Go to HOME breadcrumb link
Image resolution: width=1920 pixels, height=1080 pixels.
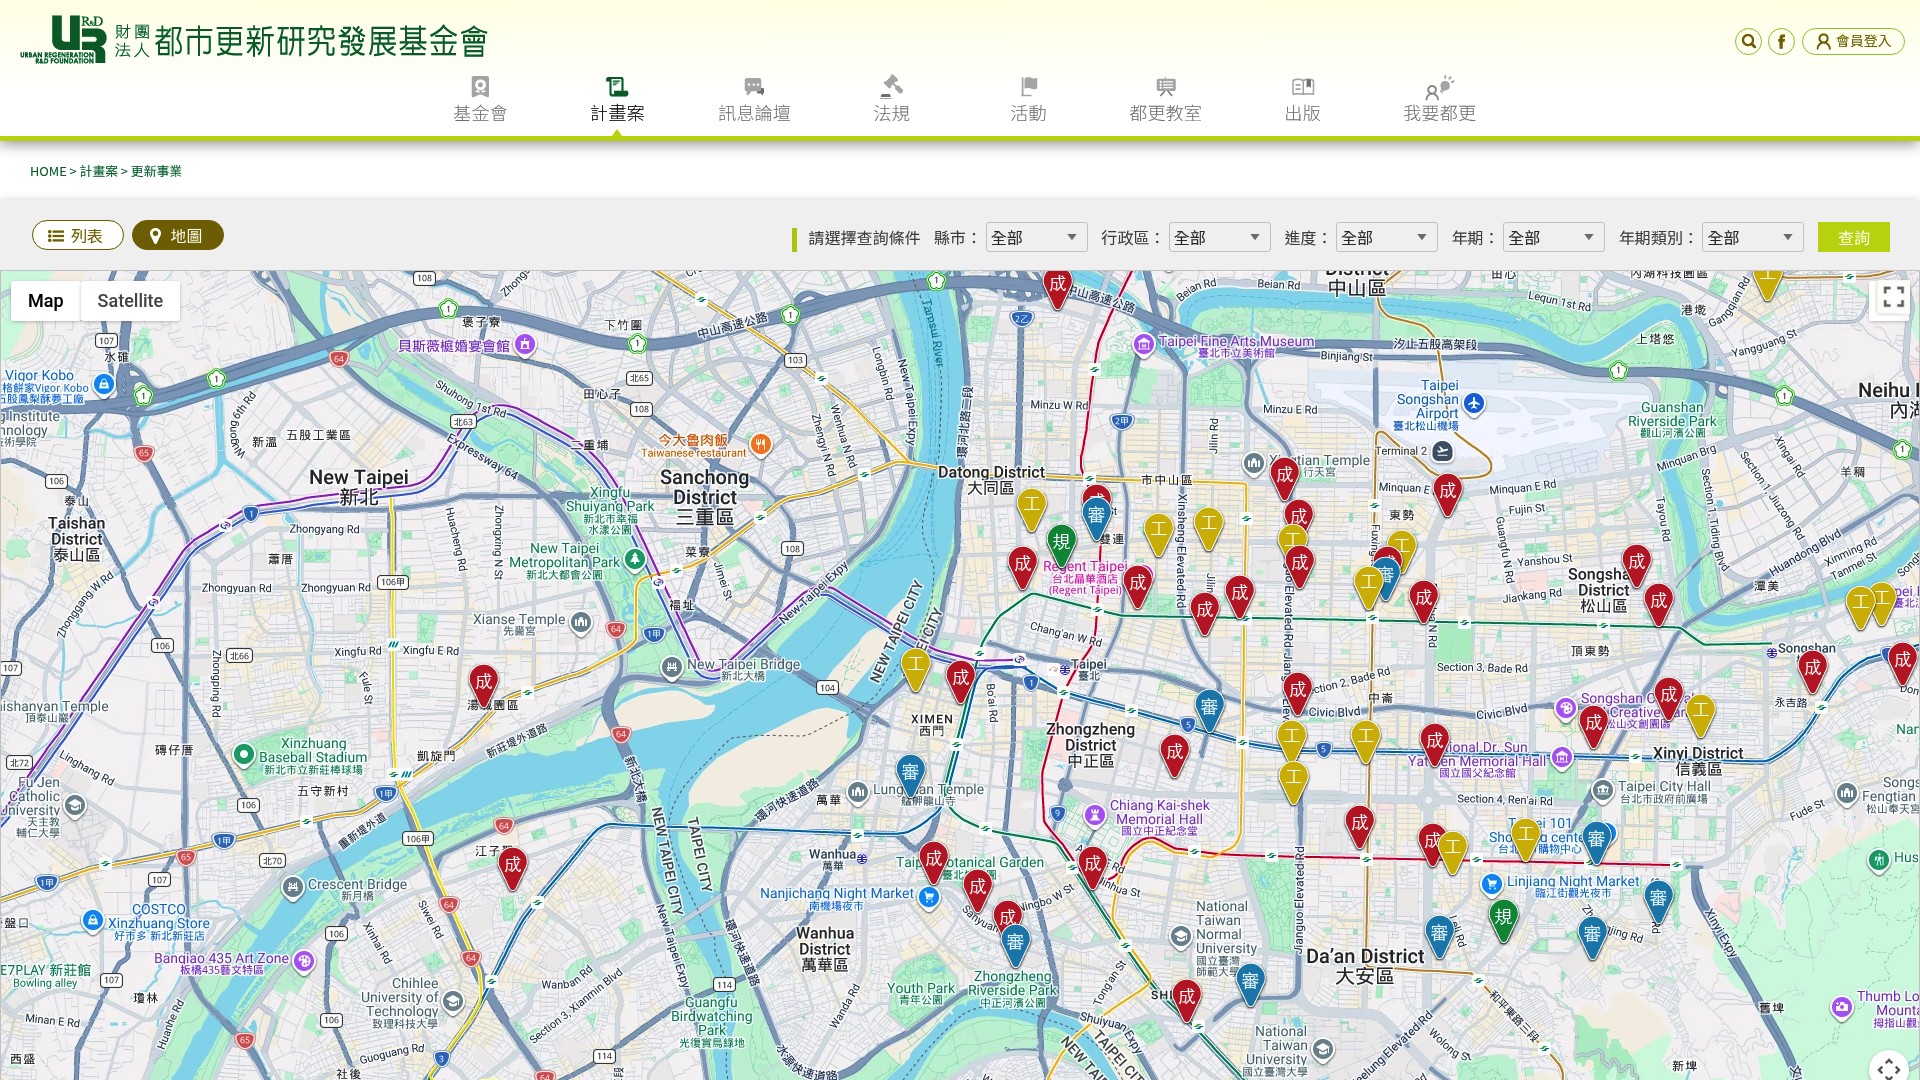(x=48, y=171)
